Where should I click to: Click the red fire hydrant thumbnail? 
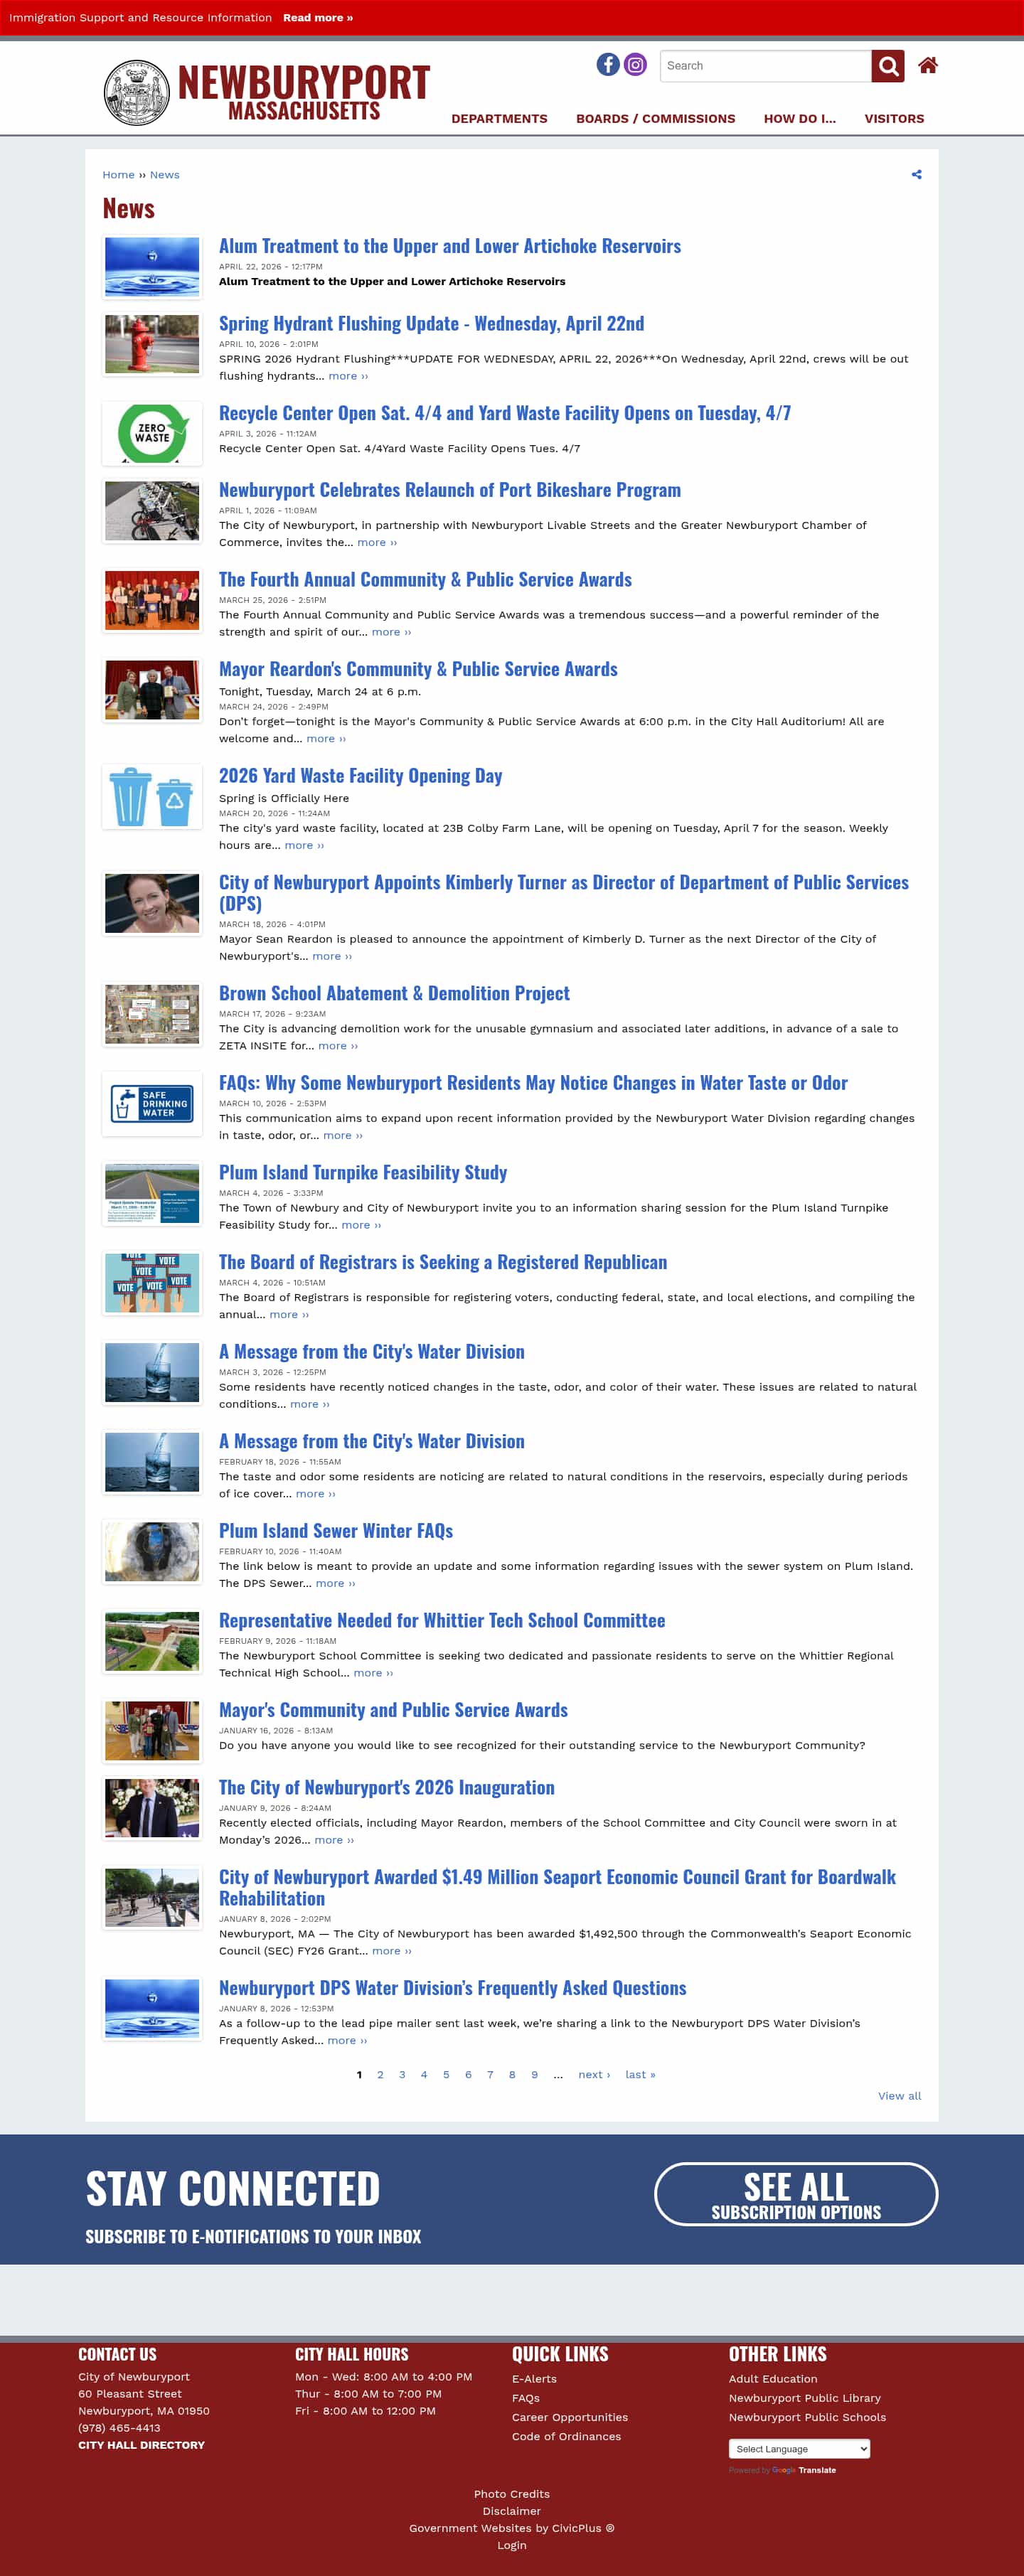point(152,344)
